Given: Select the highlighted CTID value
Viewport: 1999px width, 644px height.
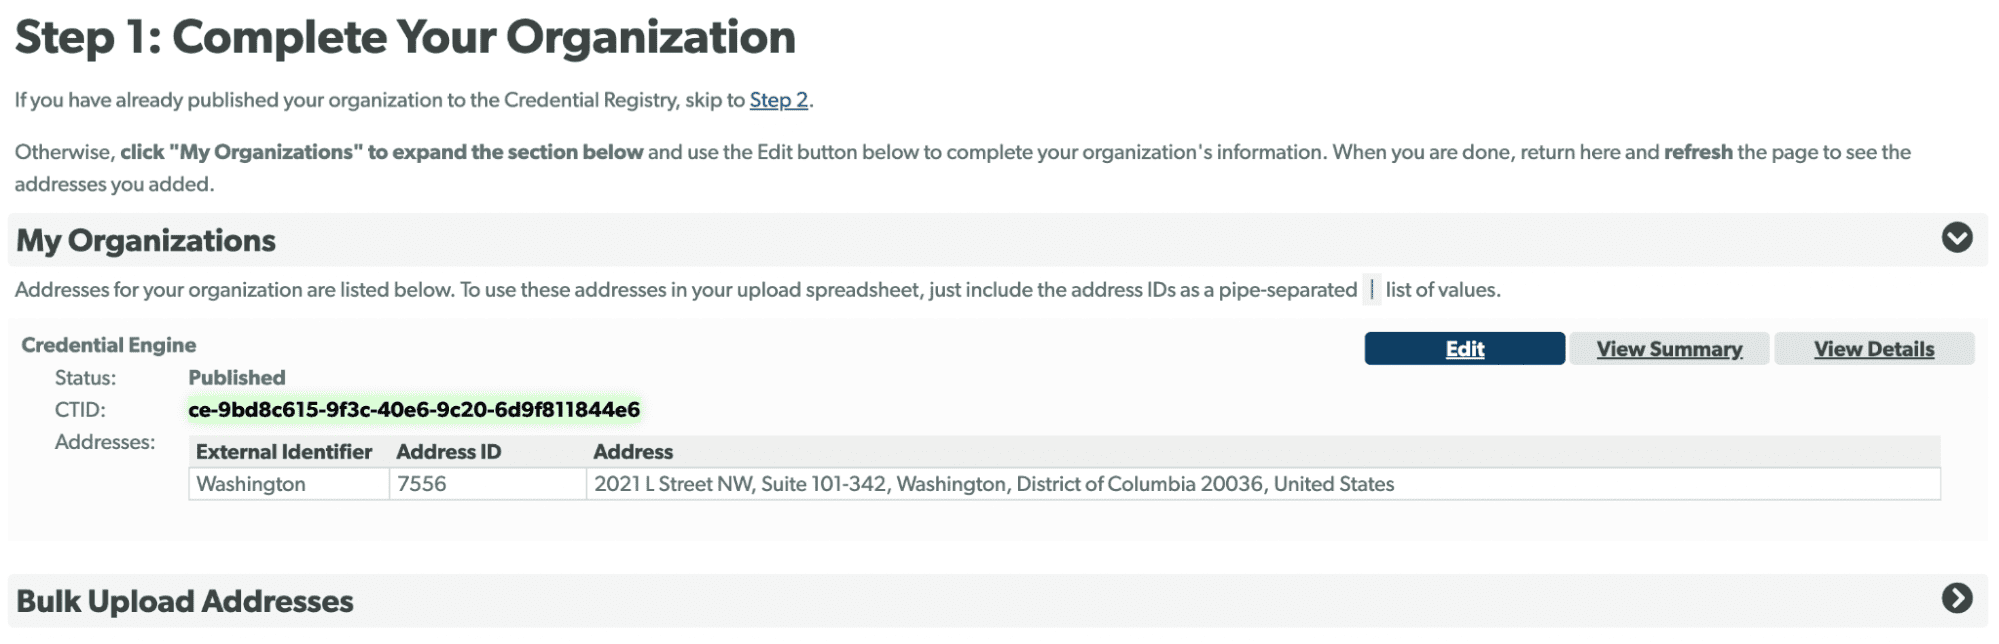Looking at the screenshot, I should tap(415, 409).
